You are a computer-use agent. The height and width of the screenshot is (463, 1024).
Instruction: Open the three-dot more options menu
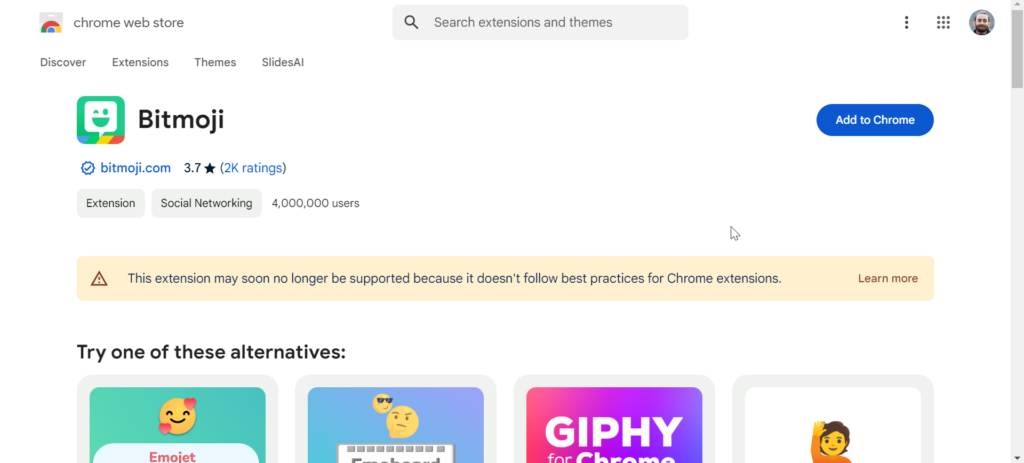point(906,23)
